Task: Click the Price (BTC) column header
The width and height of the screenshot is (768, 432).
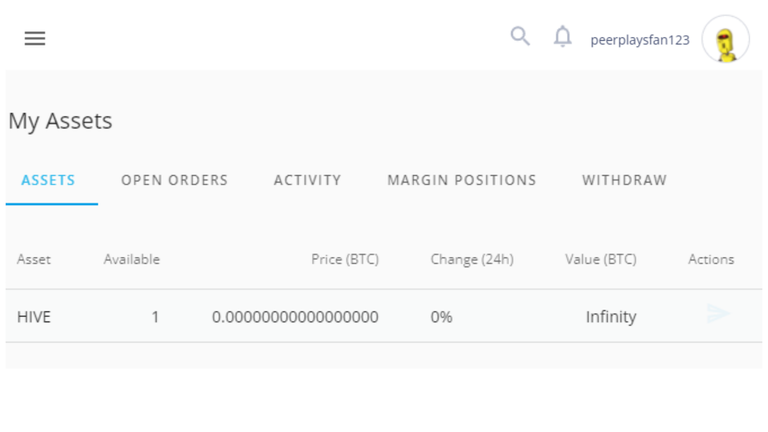Action: click(x=345, y=259)
